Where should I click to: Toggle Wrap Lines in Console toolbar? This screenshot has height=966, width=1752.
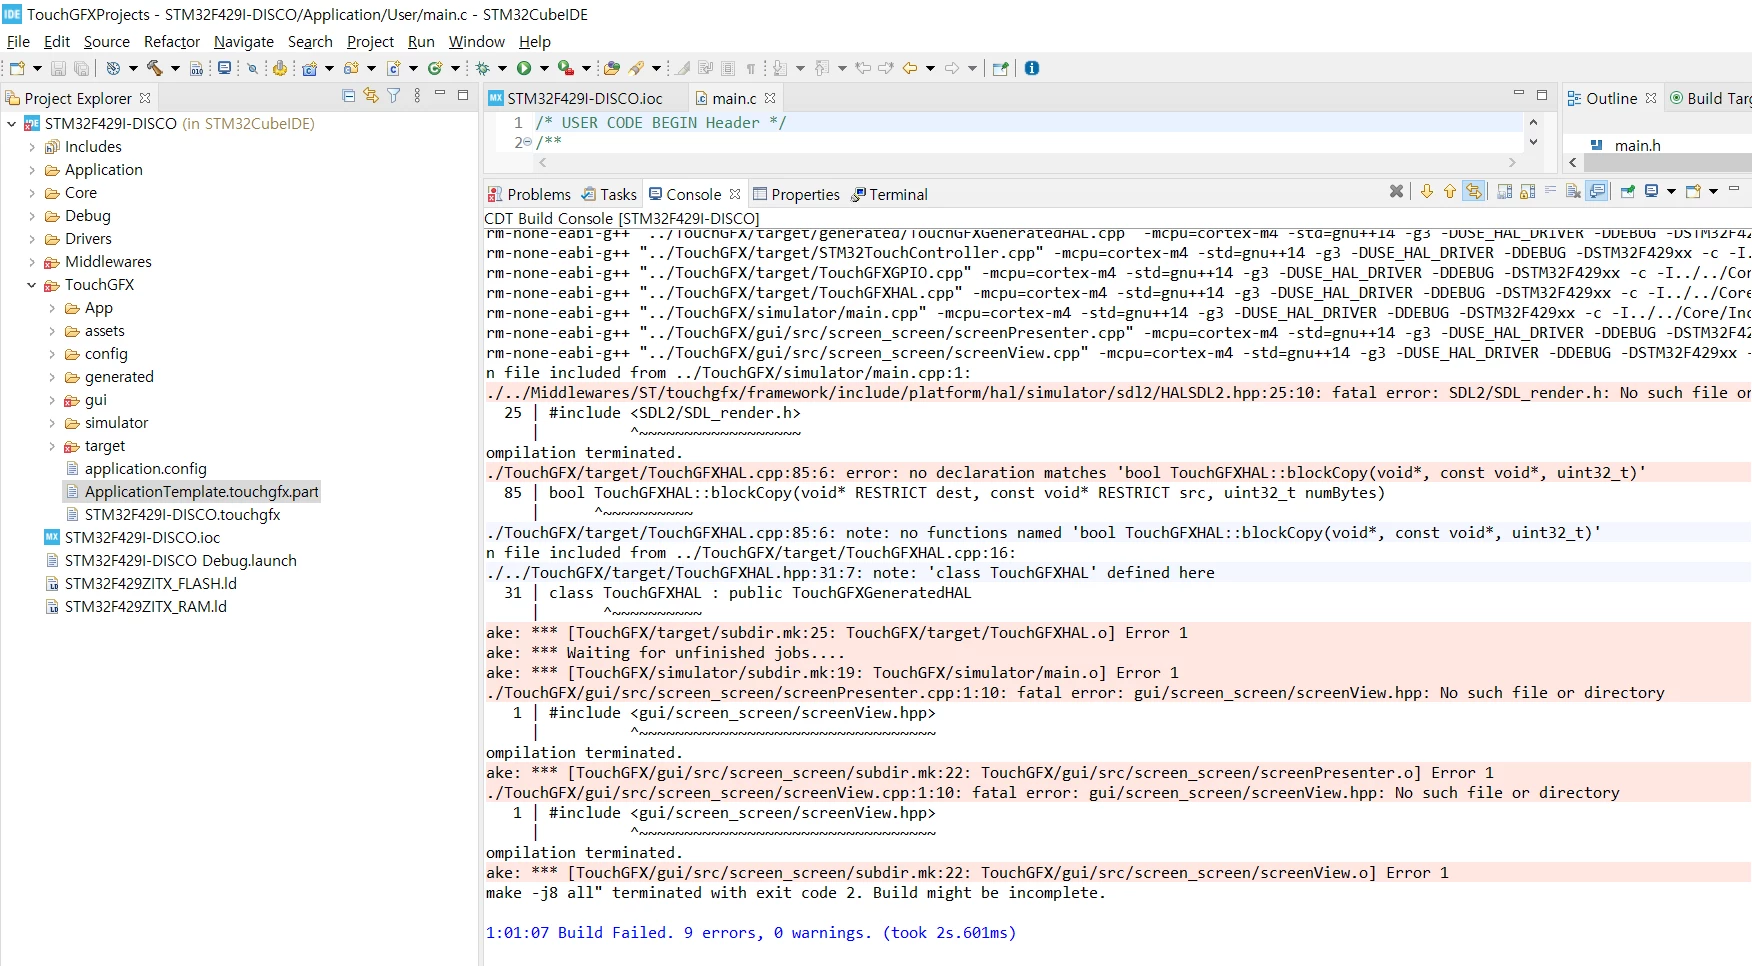coord(1550,191)
